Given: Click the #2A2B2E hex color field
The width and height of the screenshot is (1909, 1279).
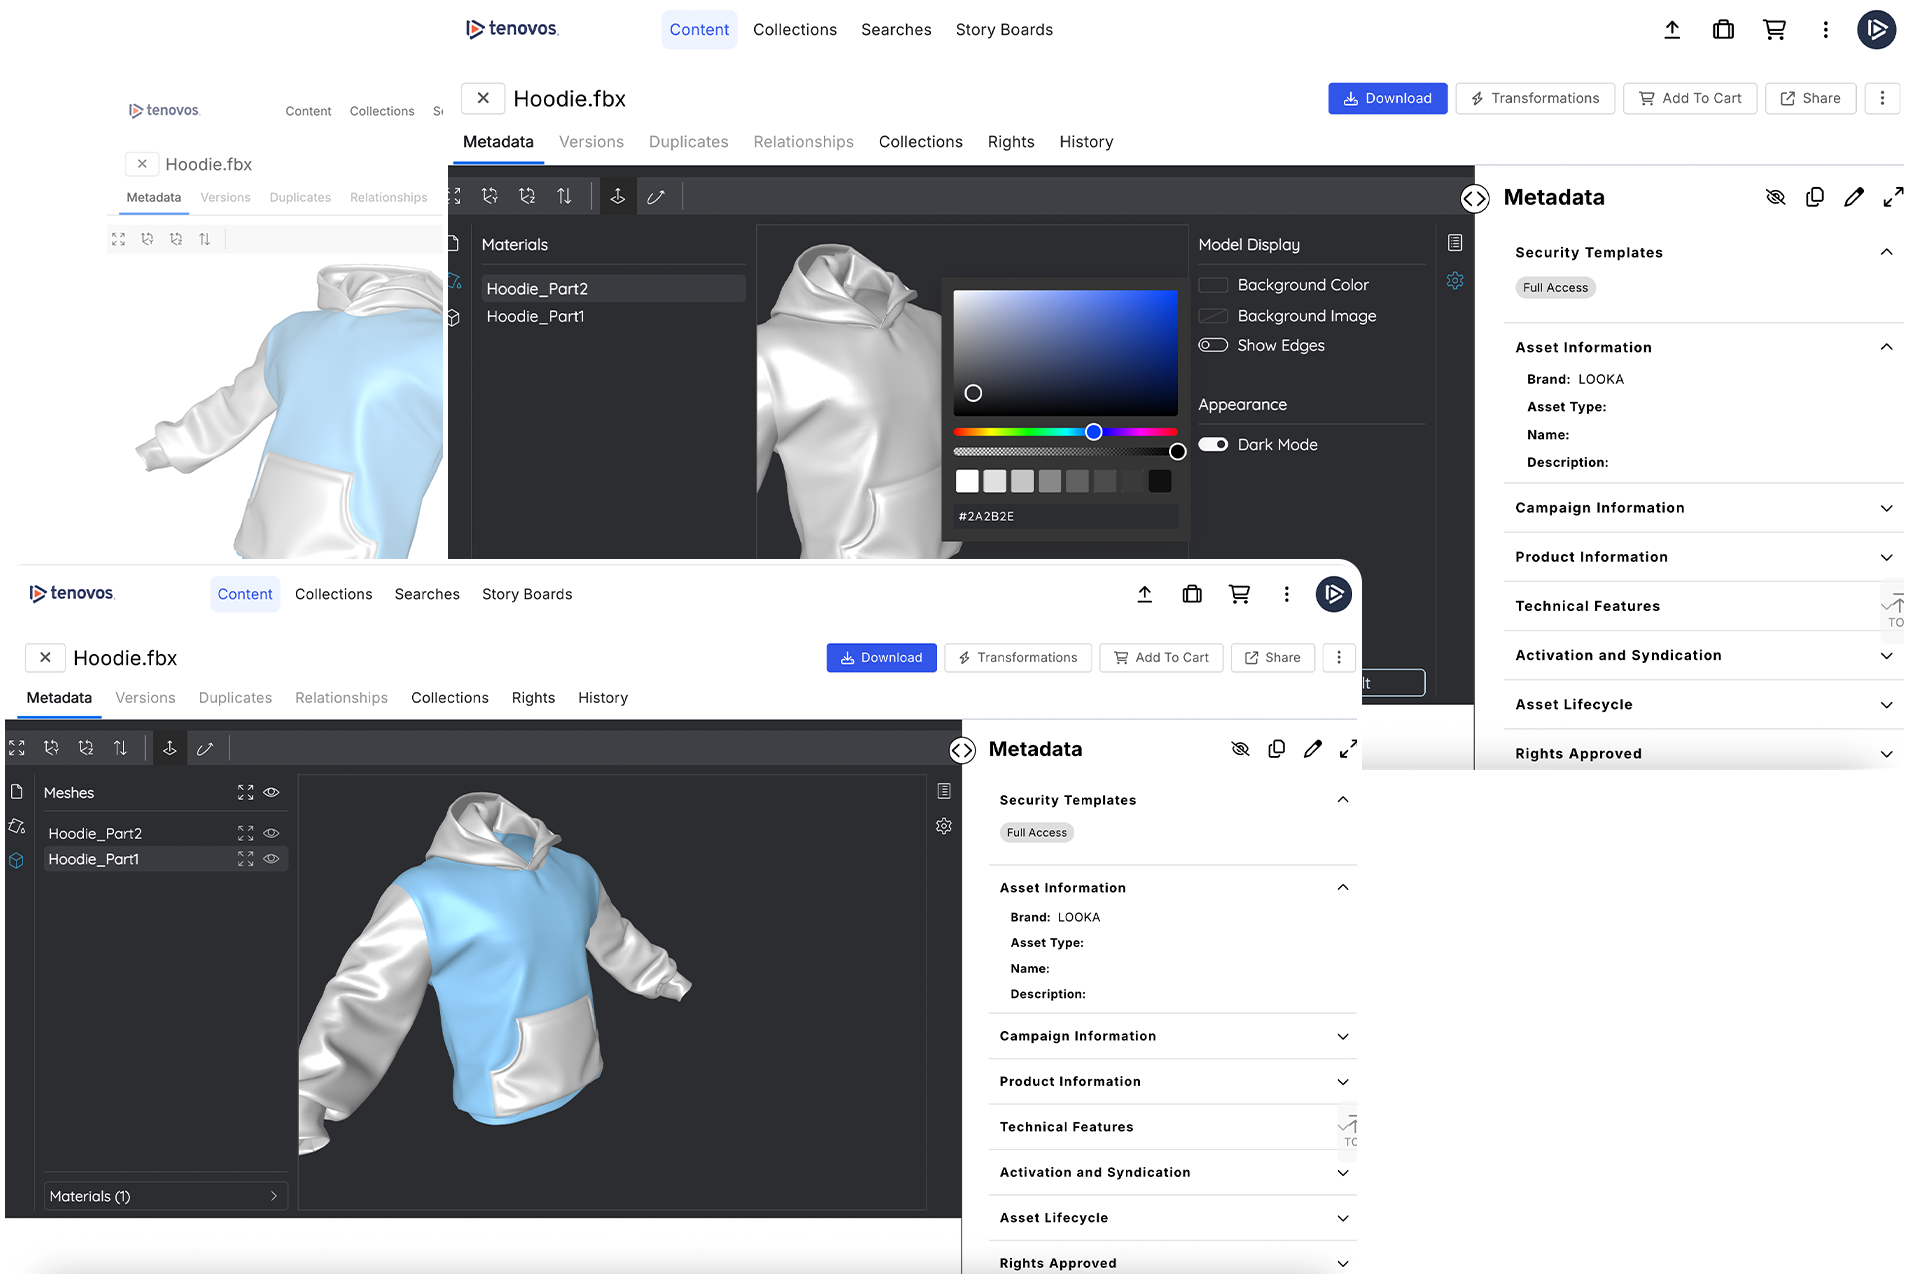Looking at the screenshot, I should pyautogui.click(x=1065, y=516).
